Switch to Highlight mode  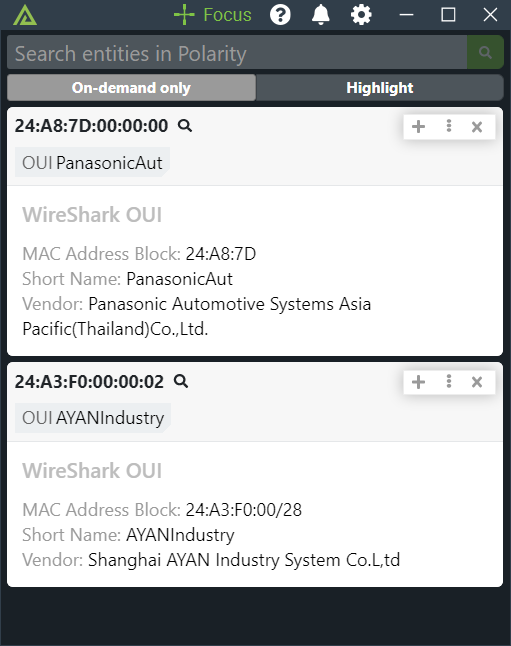point(380,88)
